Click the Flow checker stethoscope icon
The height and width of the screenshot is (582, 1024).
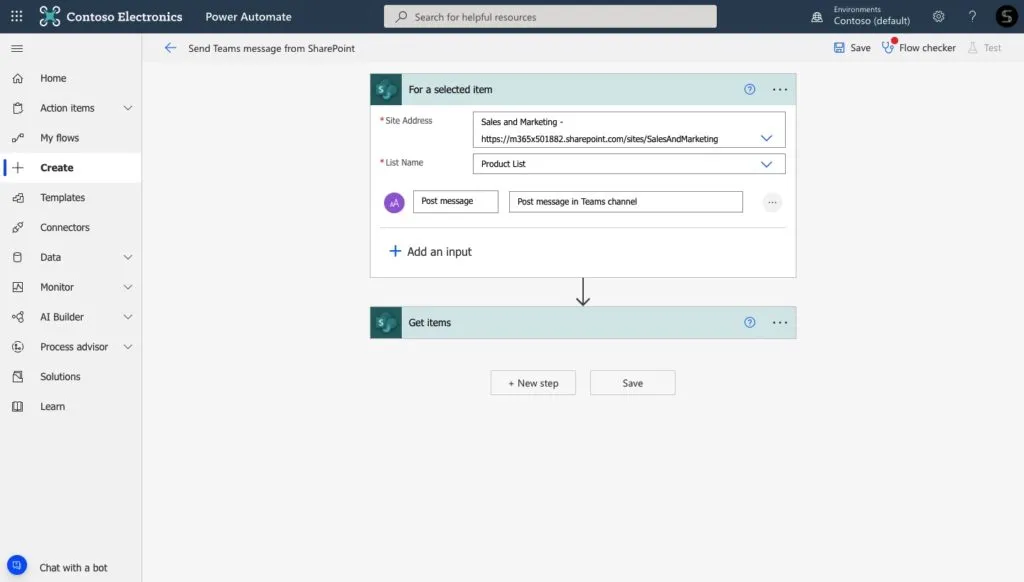[x=888, y=47]
